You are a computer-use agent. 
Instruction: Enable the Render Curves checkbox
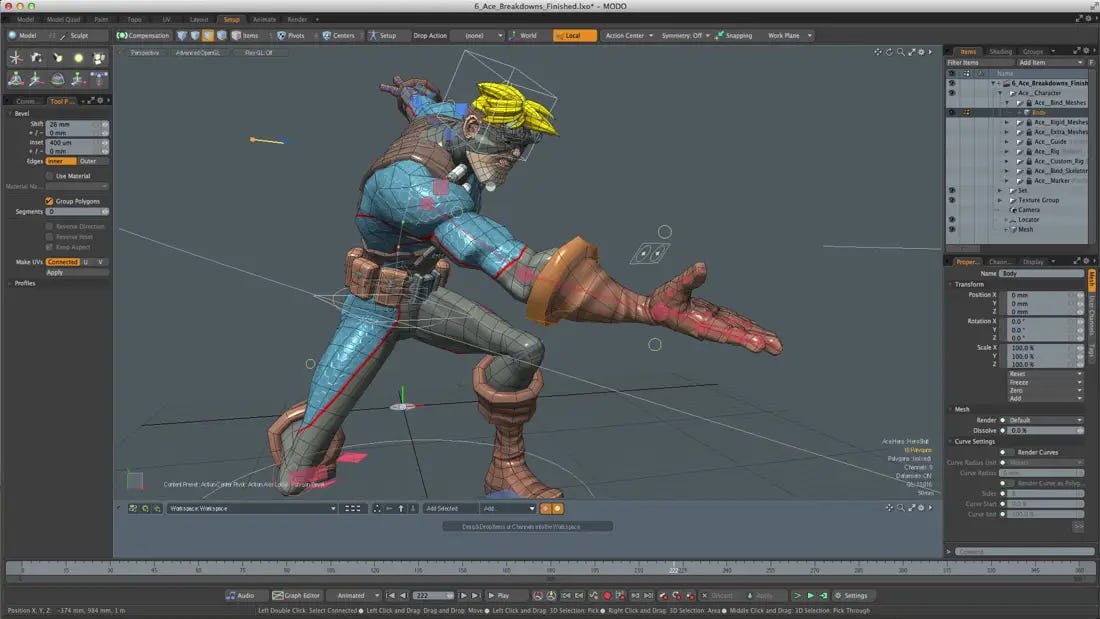[x=1011, y=453]
